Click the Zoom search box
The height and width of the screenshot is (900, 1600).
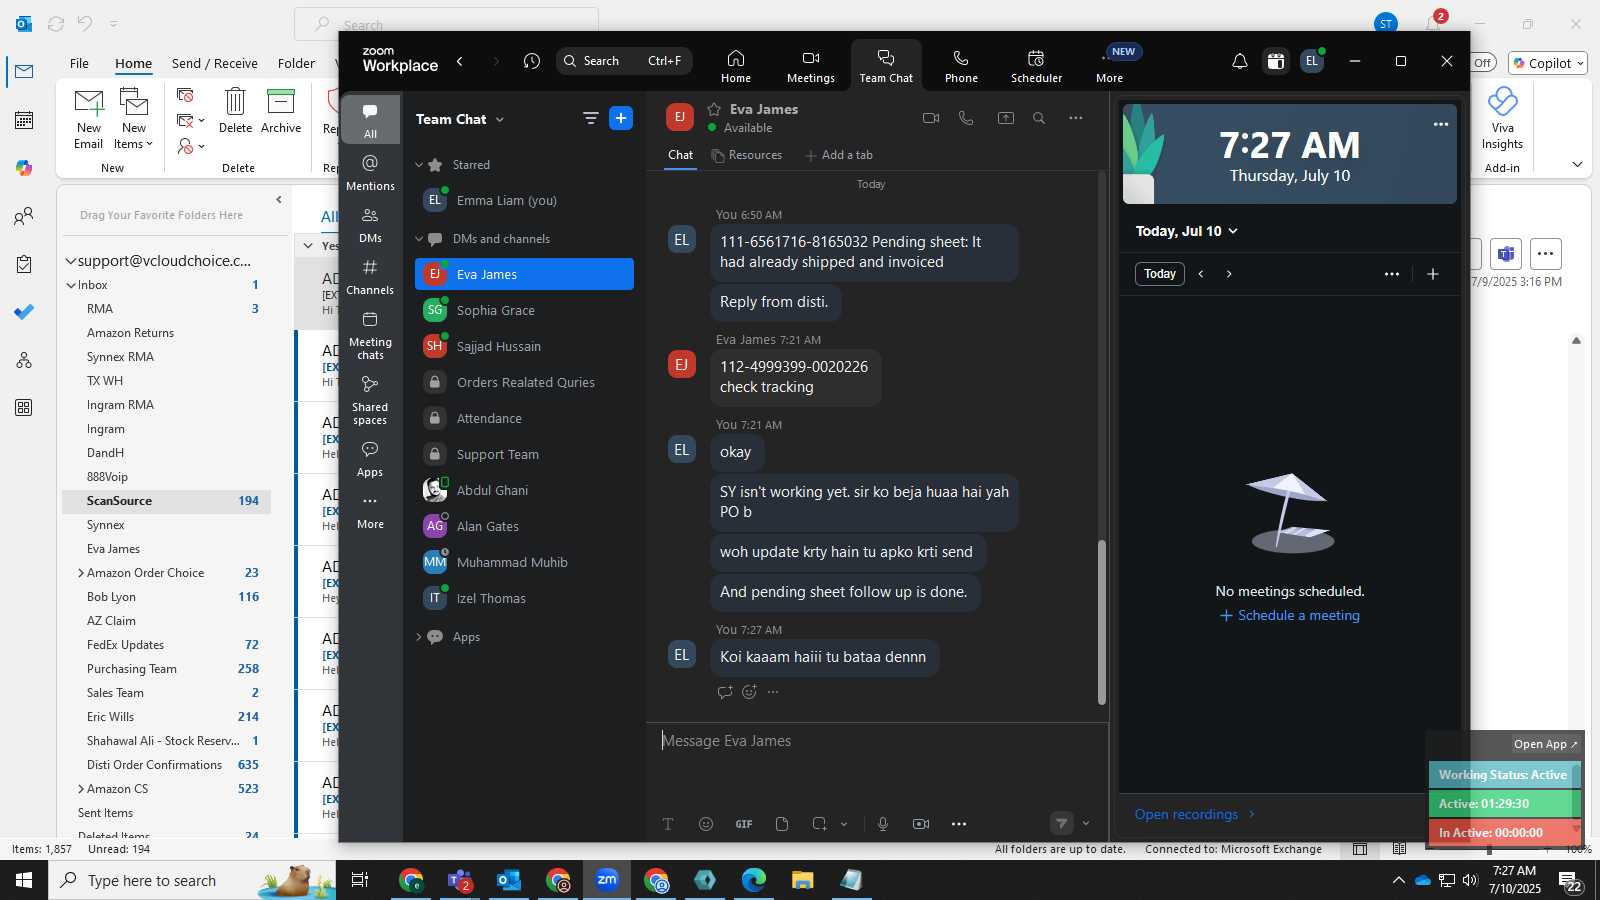pyautogui.click(x=624, y=61)
